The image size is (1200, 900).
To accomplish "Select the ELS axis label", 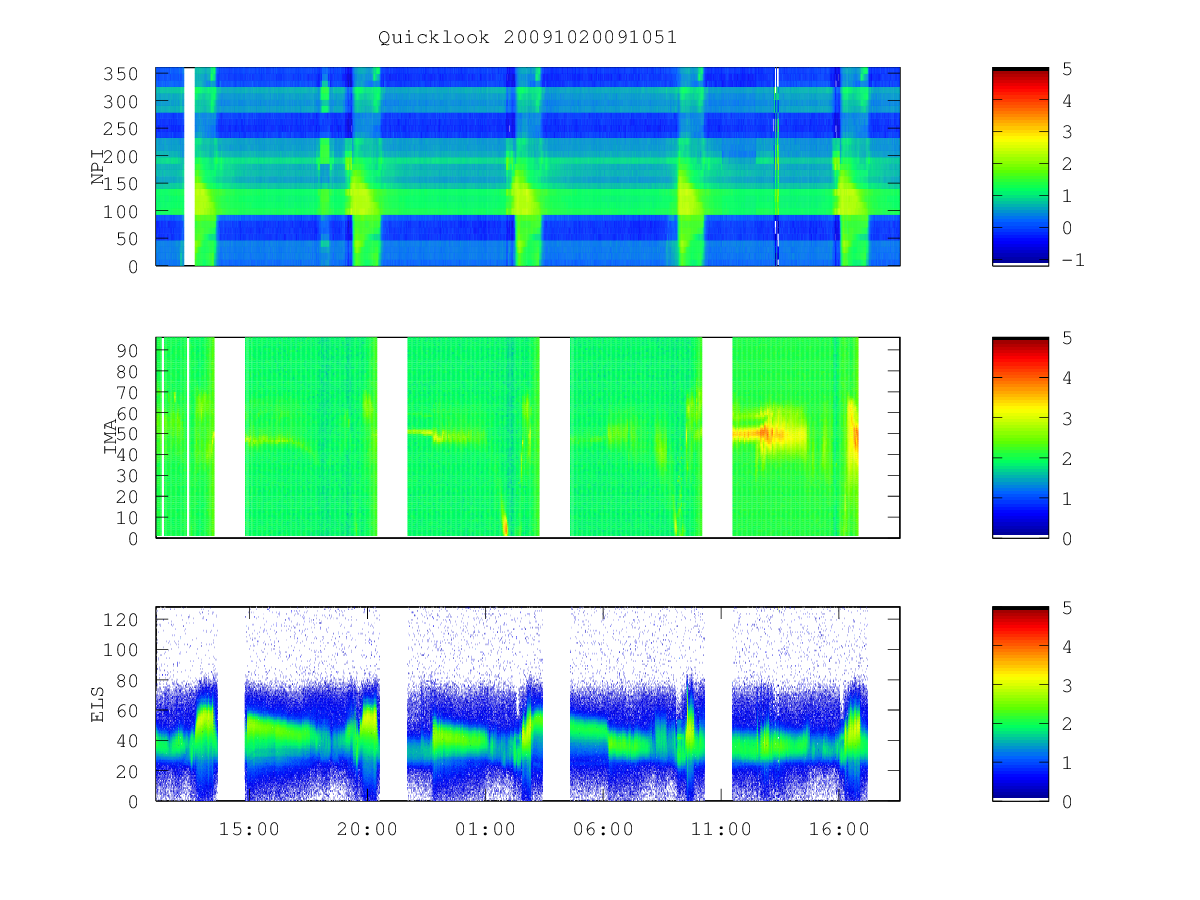I will (x=98, y=704).
